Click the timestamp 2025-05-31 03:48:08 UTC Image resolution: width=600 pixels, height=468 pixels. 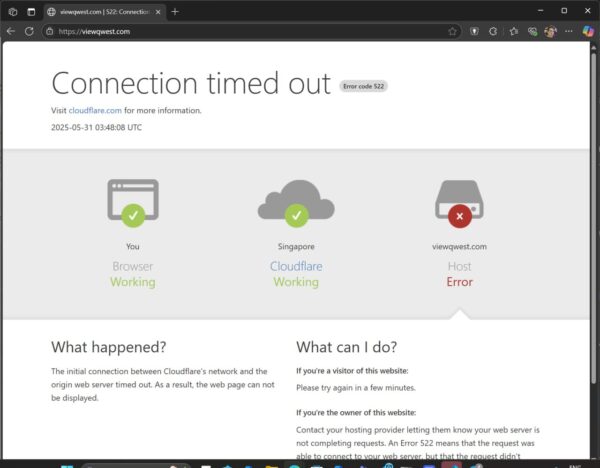coord(96,127)
